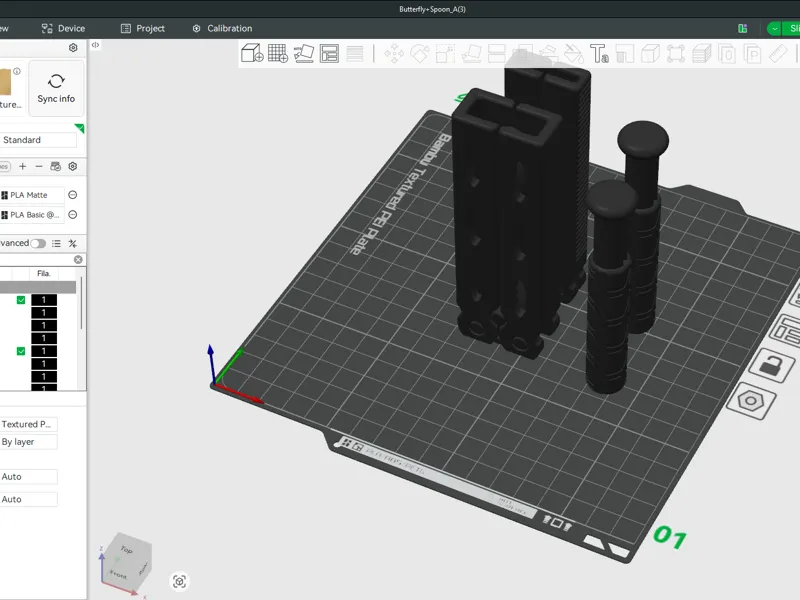Select the Text shape tool icon

[599, 54]
